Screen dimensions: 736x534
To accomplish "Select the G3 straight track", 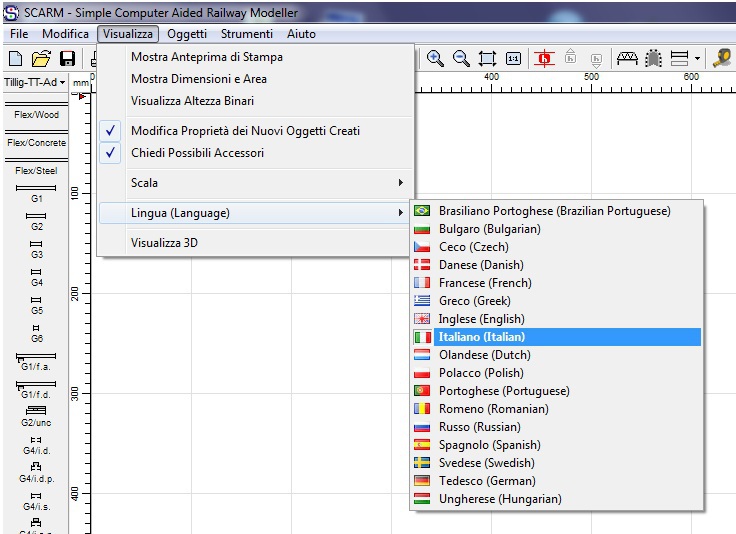I will point(36,250).
